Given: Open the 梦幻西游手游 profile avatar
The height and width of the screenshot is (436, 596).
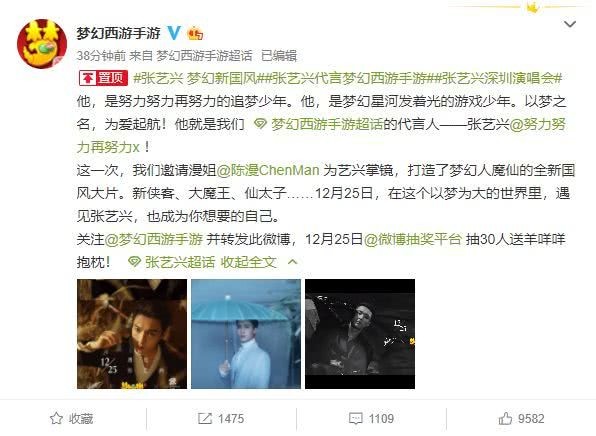Looking at the screenshot, I should (42, 43).
